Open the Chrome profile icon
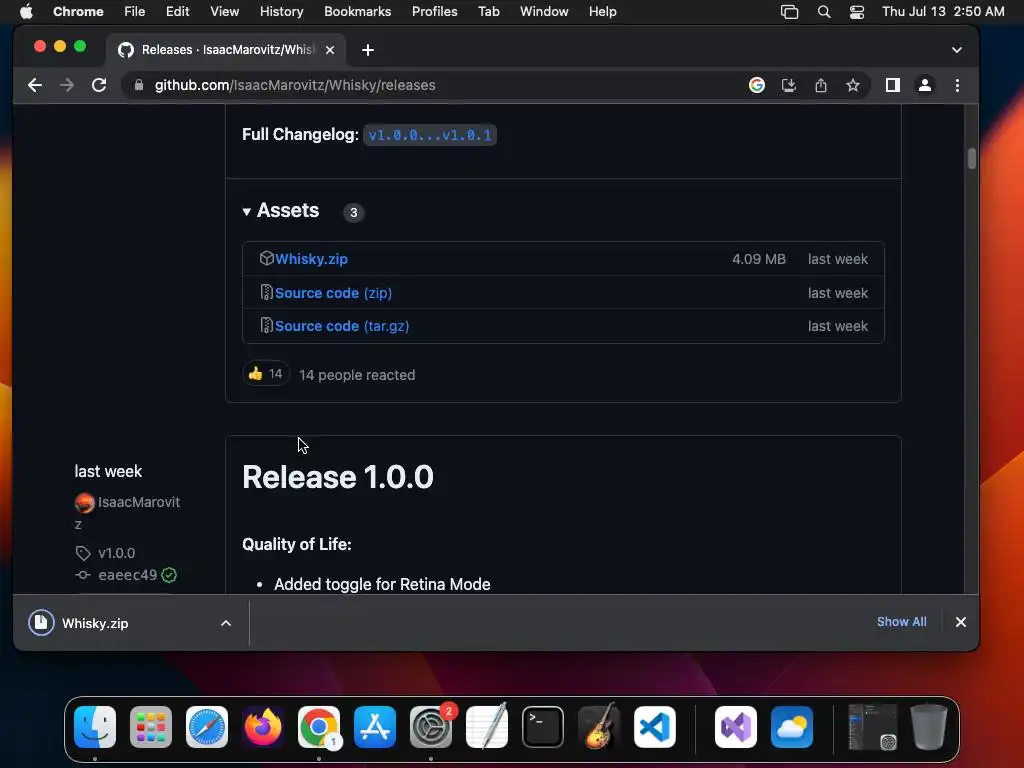The height and width of the screenshot is (768, 1024). tap(925, 85)
